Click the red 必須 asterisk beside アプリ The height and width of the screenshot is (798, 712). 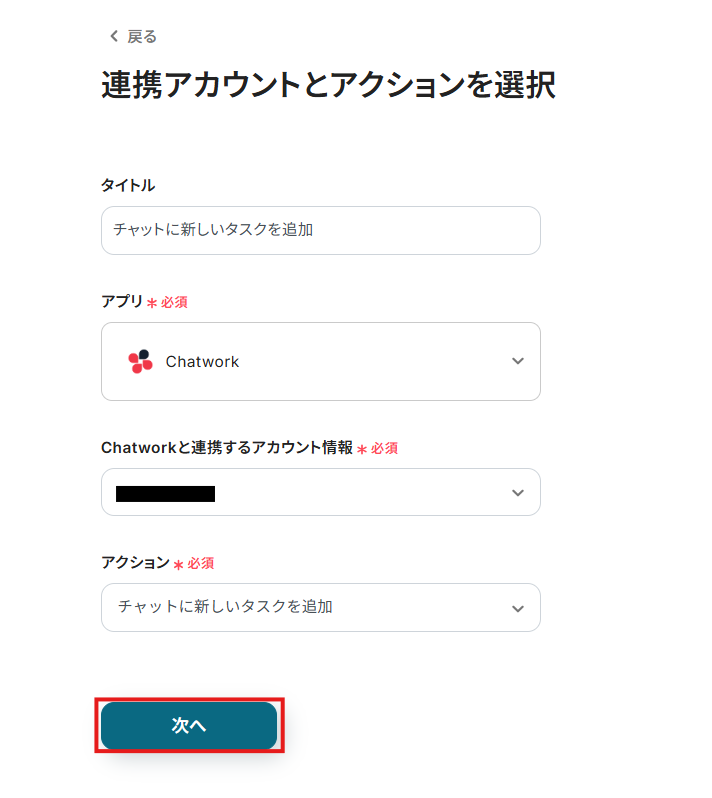click(x=152, y=302)
